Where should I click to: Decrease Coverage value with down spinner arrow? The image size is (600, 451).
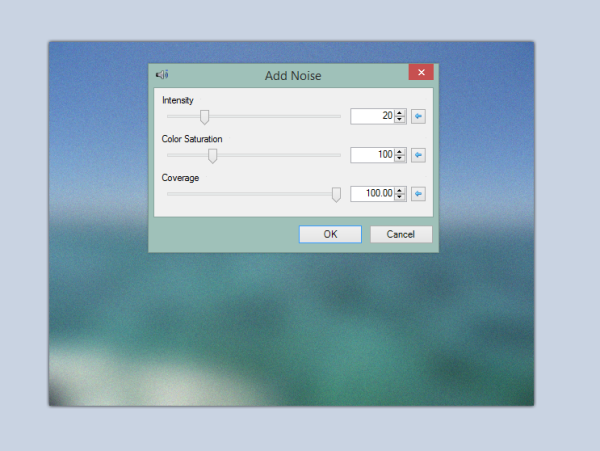pyautogui.click(x=399, y=197)
